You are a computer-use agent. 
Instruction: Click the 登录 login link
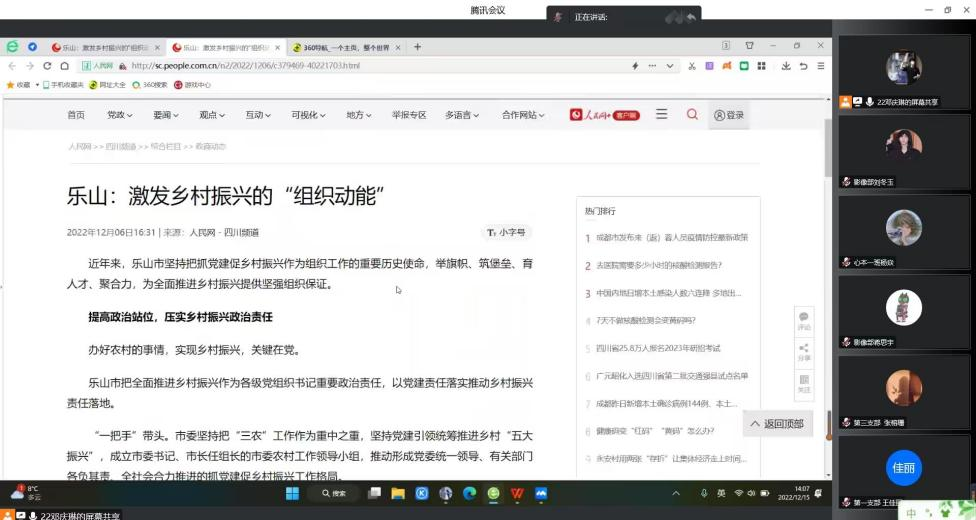[x=729, y=115]
